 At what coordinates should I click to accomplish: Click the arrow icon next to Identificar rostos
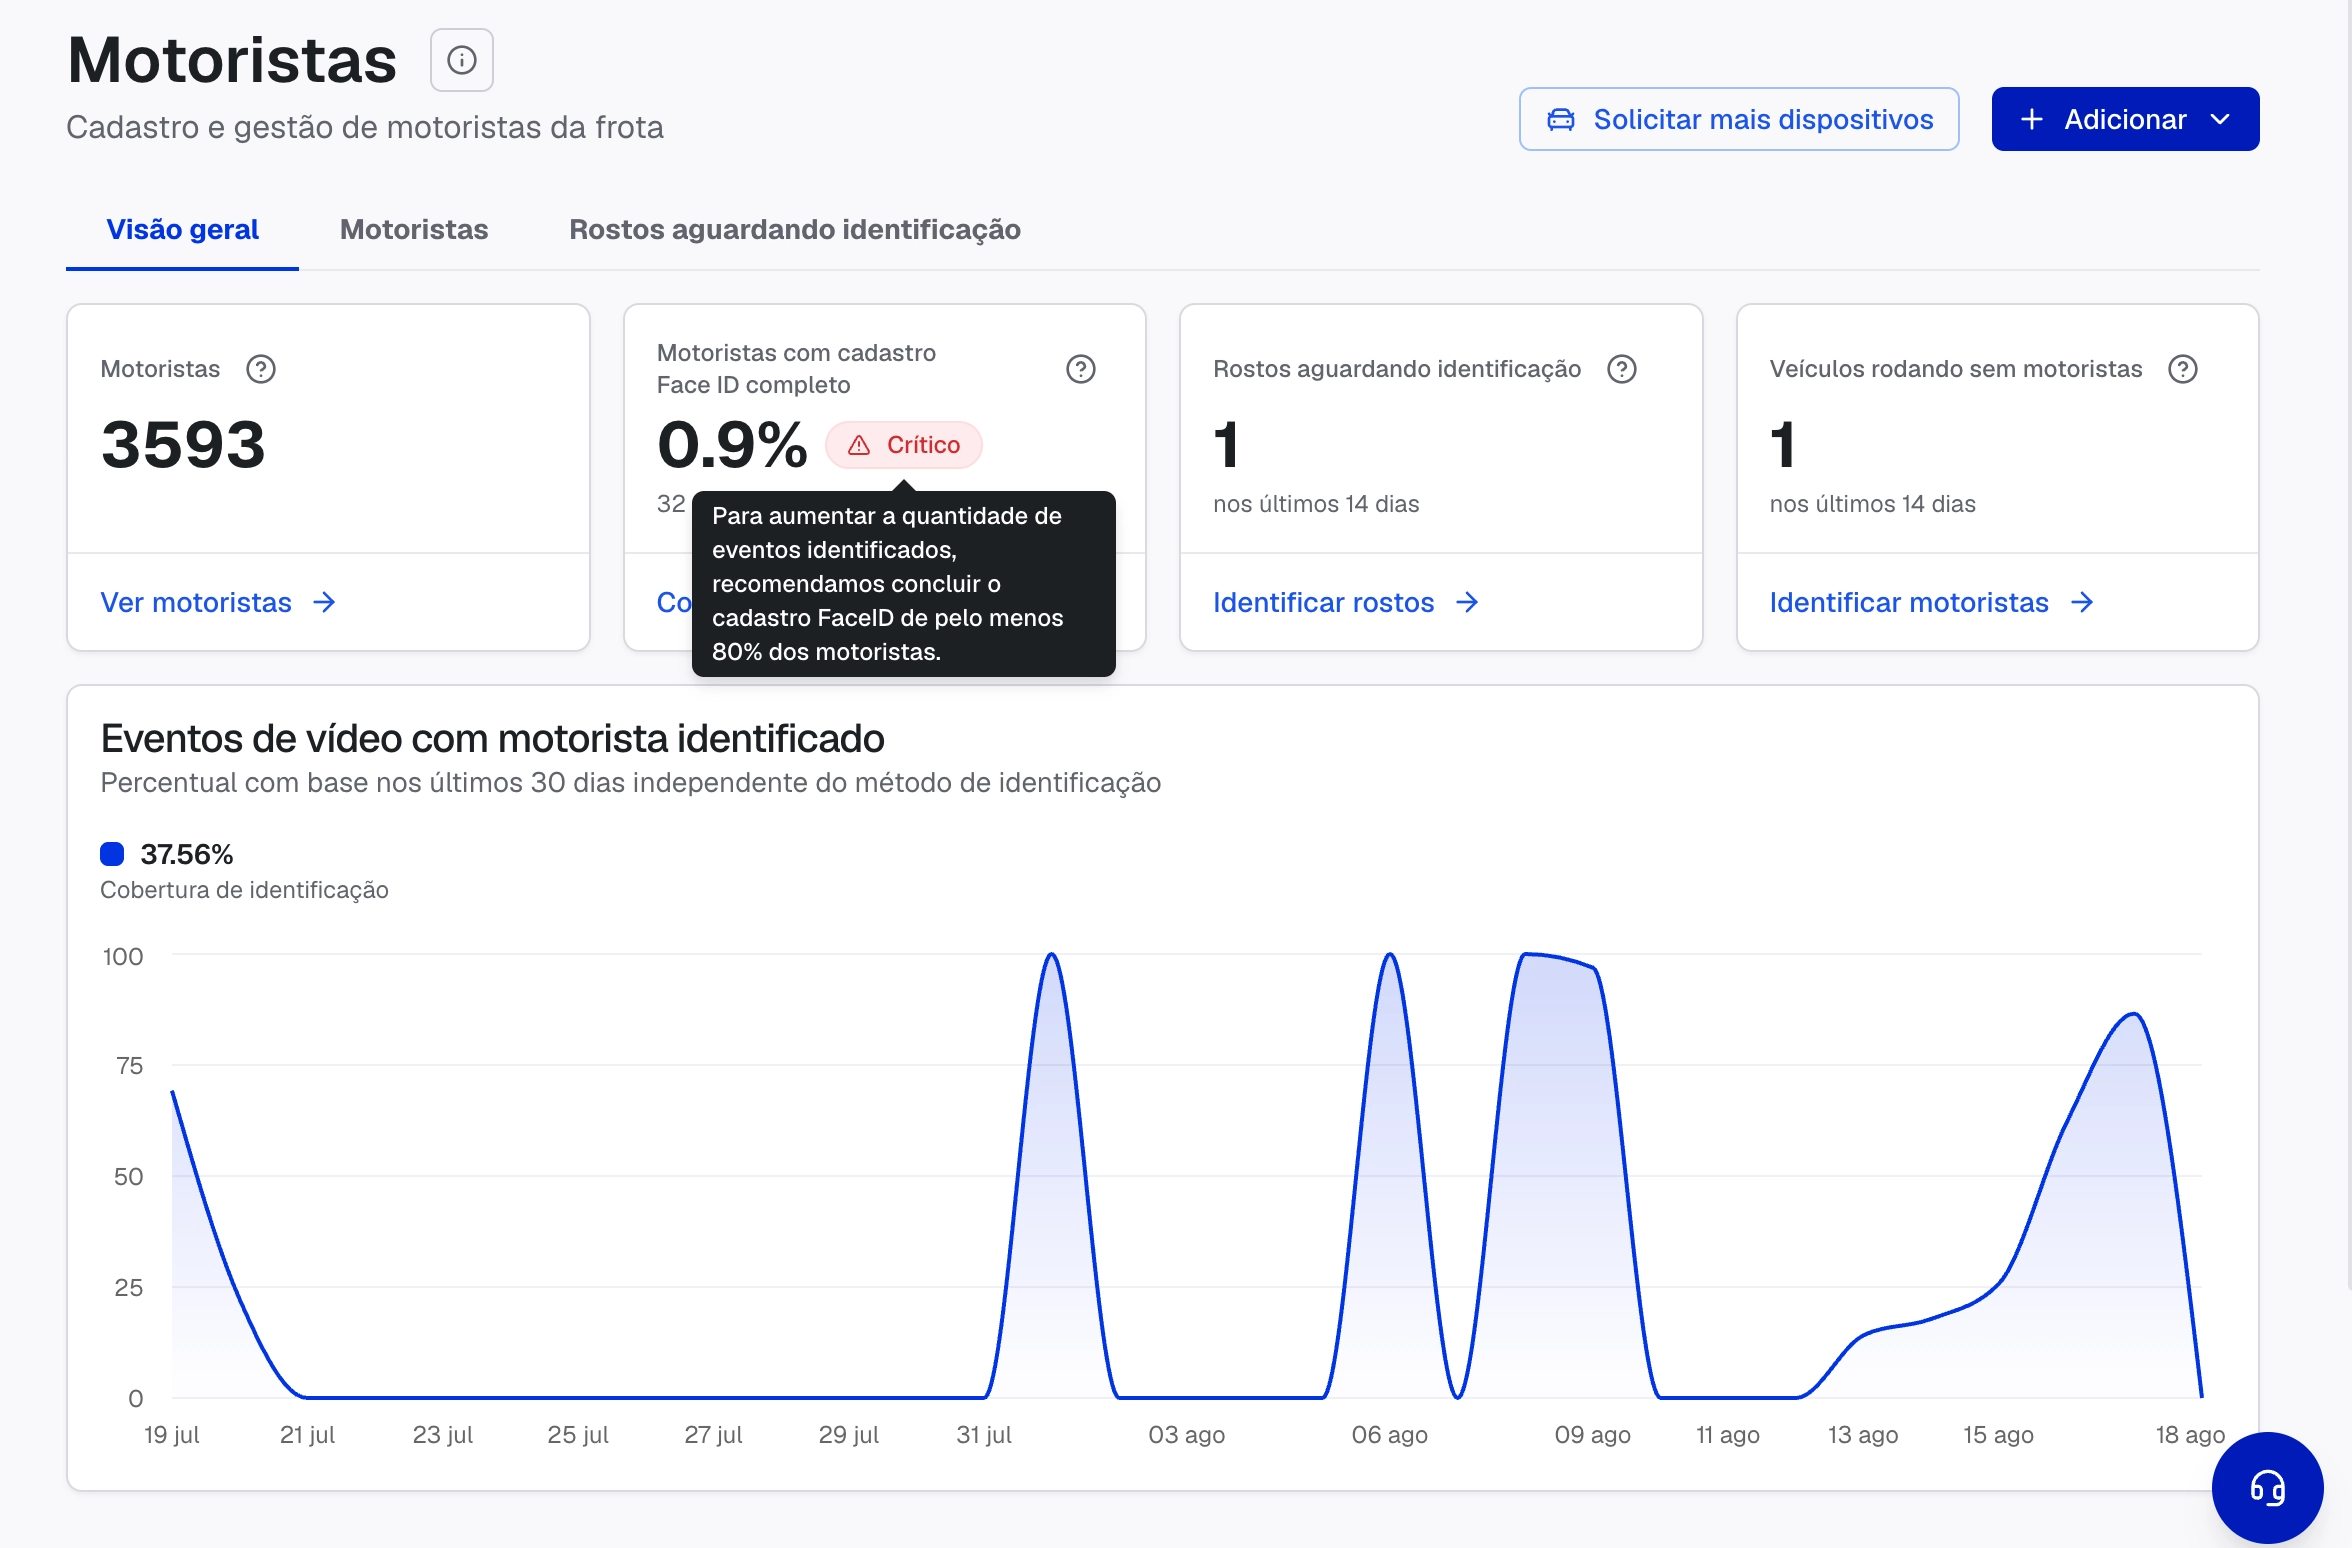tap(1467, 602)
